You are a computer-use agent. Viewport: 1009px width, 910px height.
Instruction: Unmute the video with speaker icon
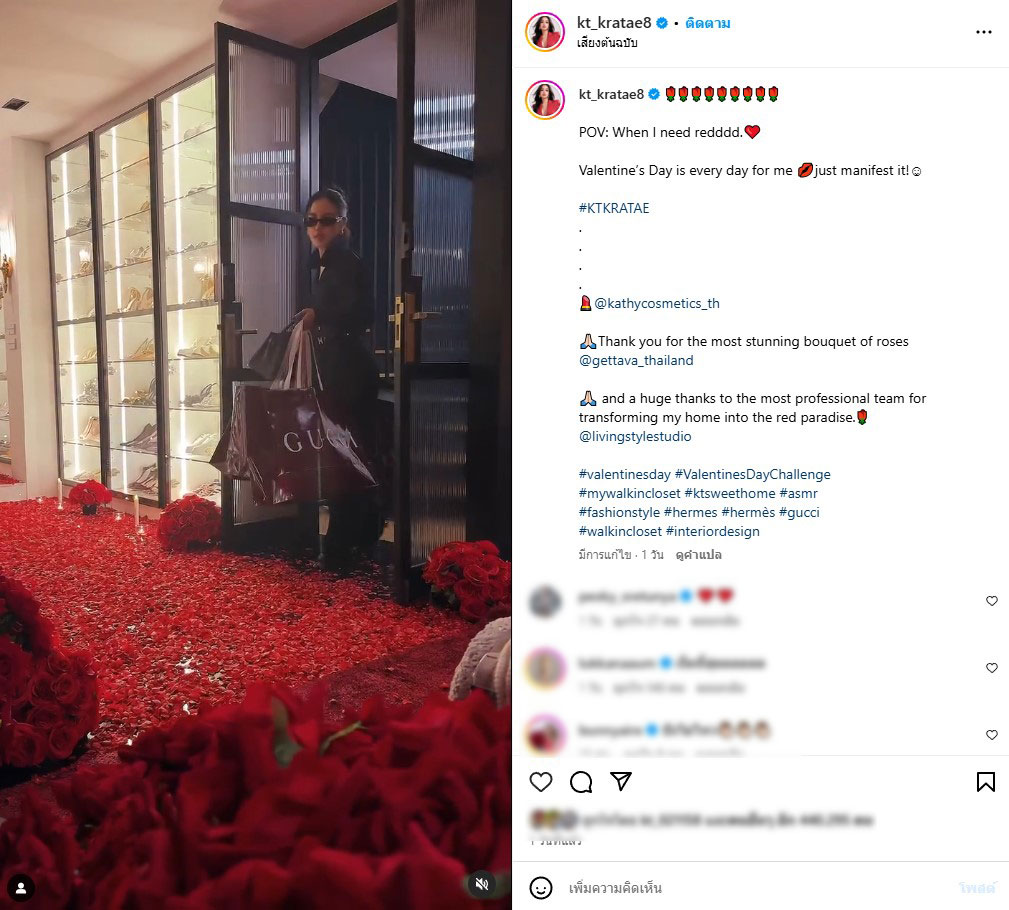[482, 884]
